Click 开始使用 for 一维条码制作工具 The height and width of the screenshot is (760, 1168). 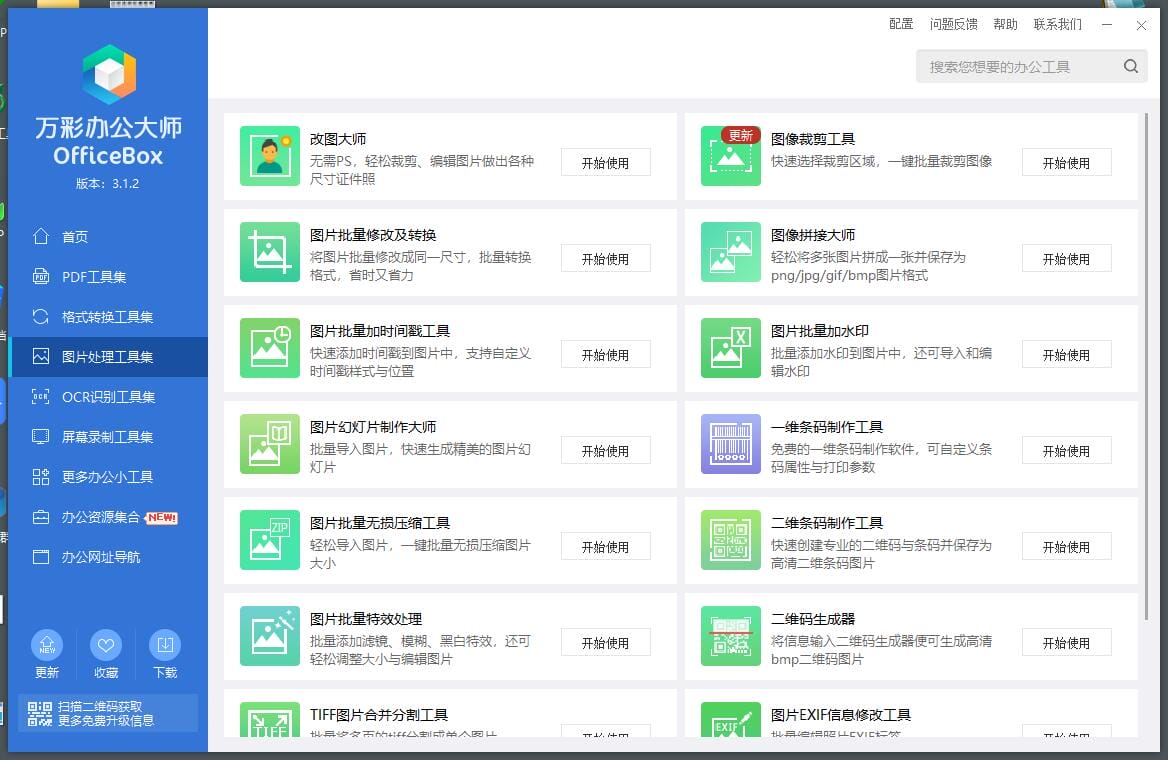pos(1067,452)
